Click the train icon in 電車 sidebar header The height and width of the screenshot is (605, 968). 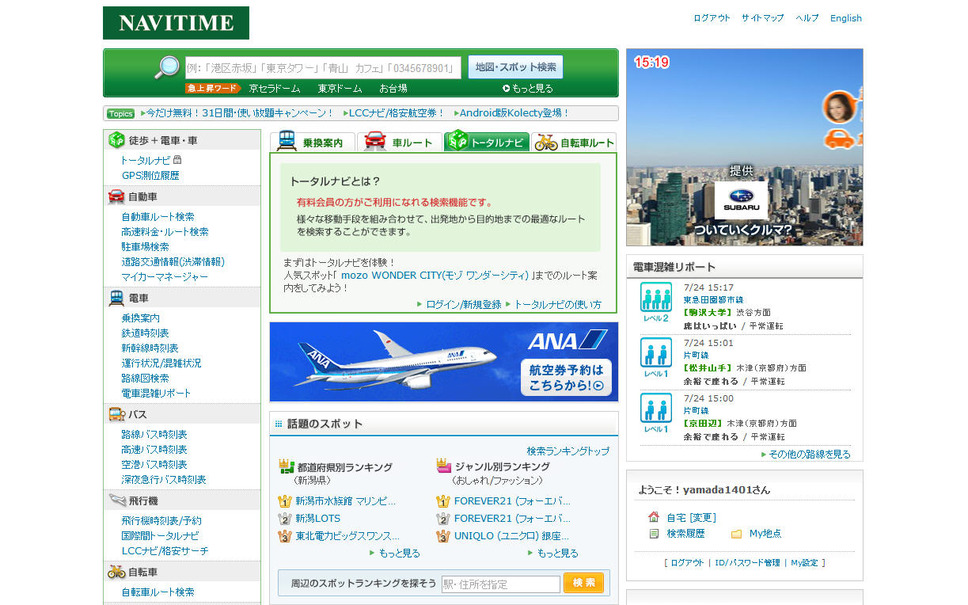point(116,298)
